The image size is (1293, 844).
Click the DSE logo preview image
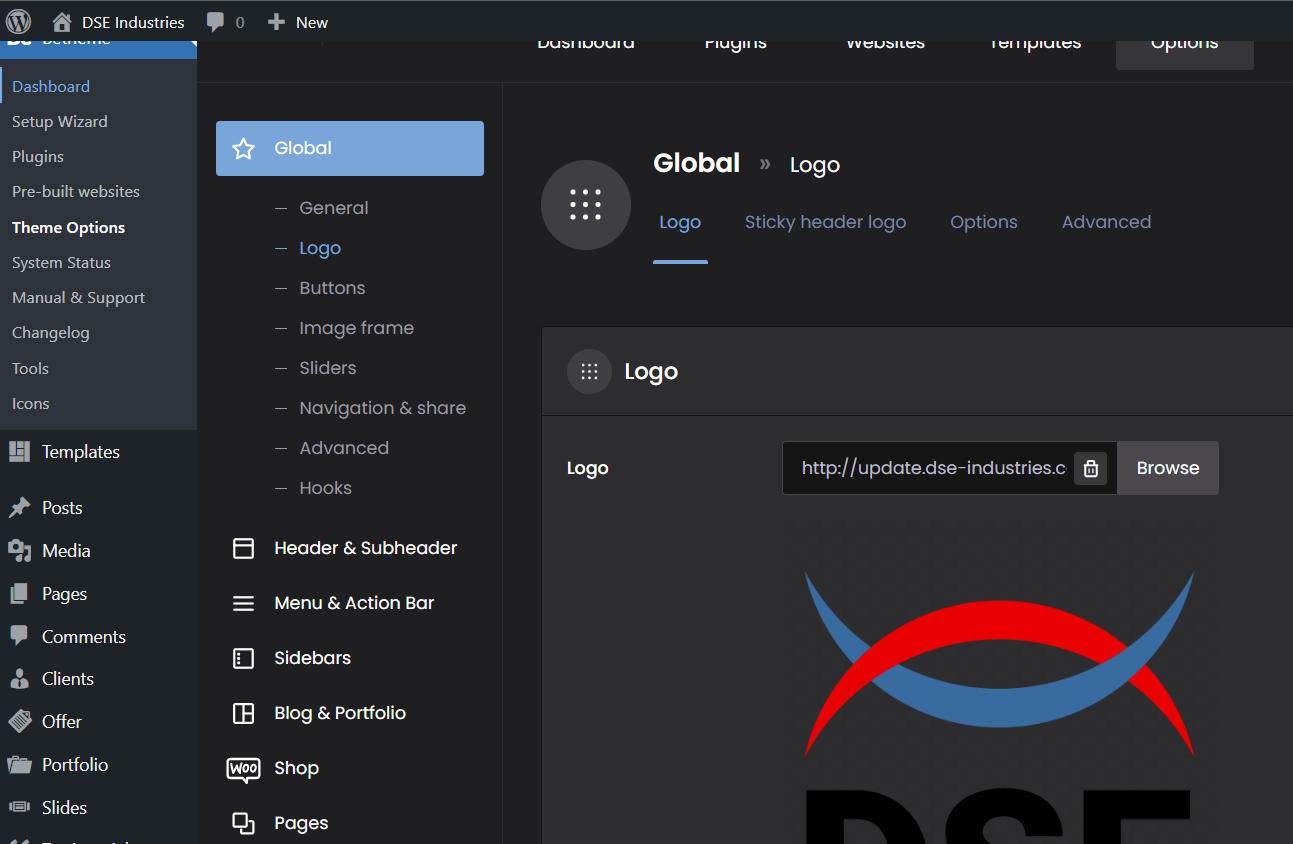click(1000, 705)
